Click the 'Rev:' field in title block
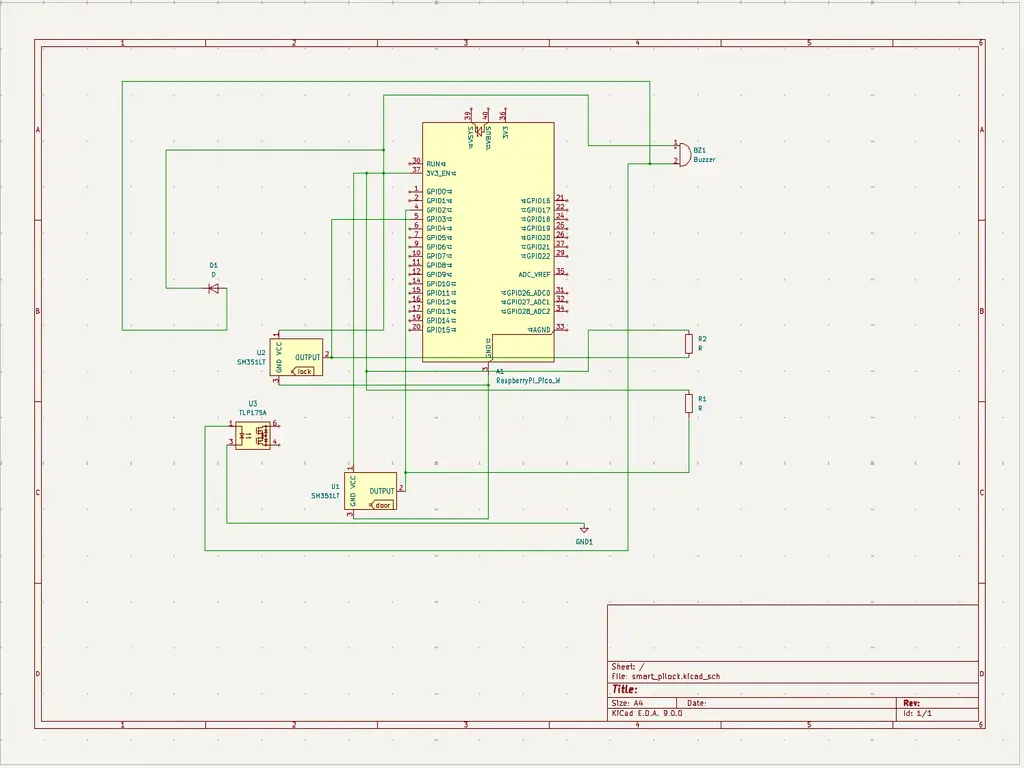 pyautogui.click(x=911, y=703)
